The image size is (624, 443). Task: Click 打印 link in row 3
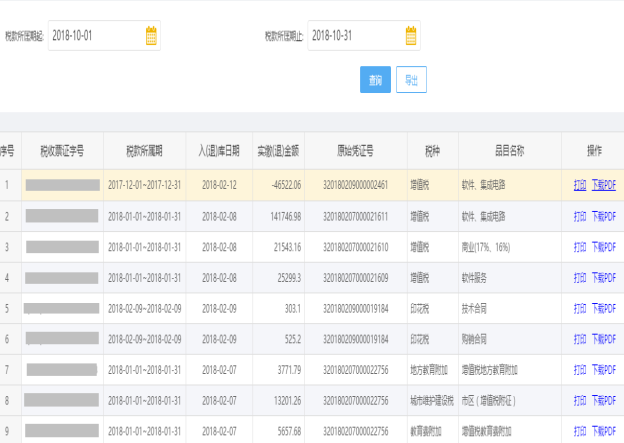tap(580, 246)
